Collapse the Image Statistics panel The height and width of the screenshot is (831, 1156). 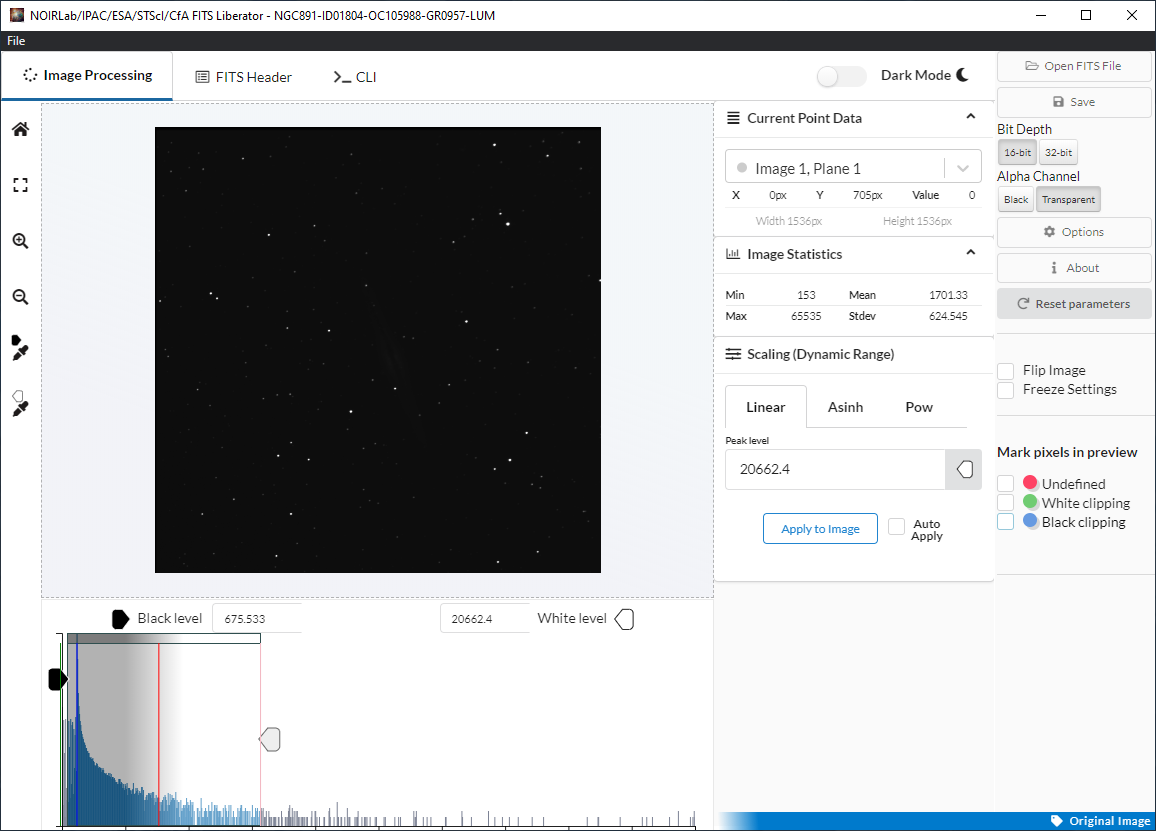tap(971, 252)
